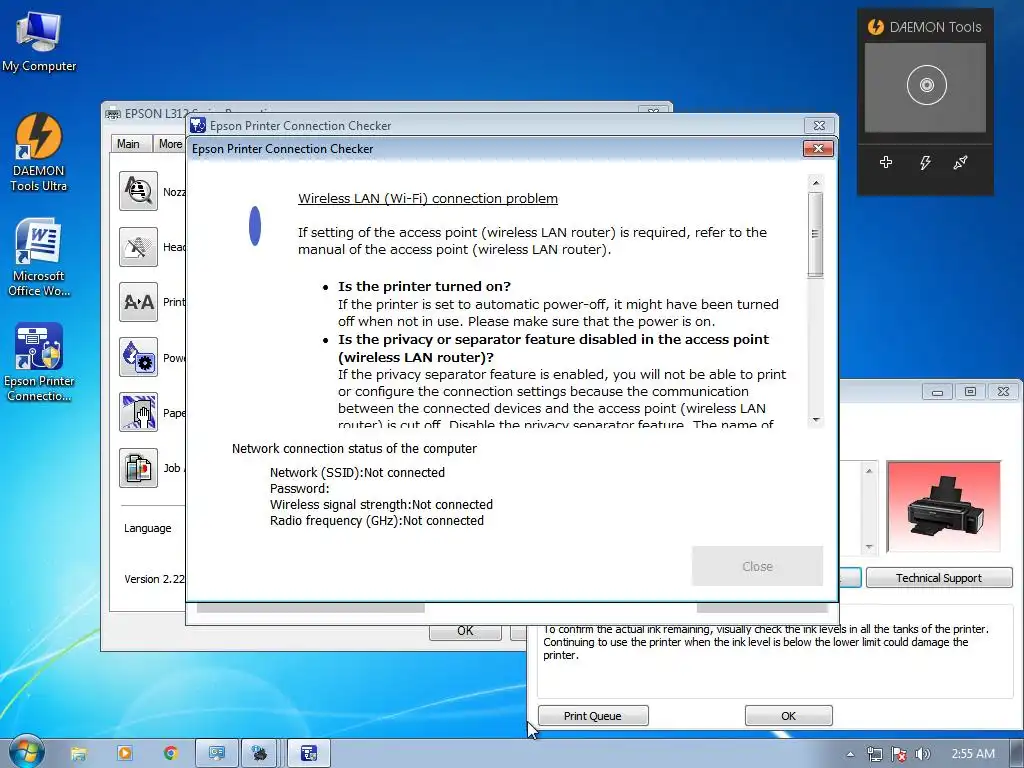Click the Paper Guide Cleaning icon
Image resolution: width=1024 pixels, height=768 pixels.
[x=138, y=412]
